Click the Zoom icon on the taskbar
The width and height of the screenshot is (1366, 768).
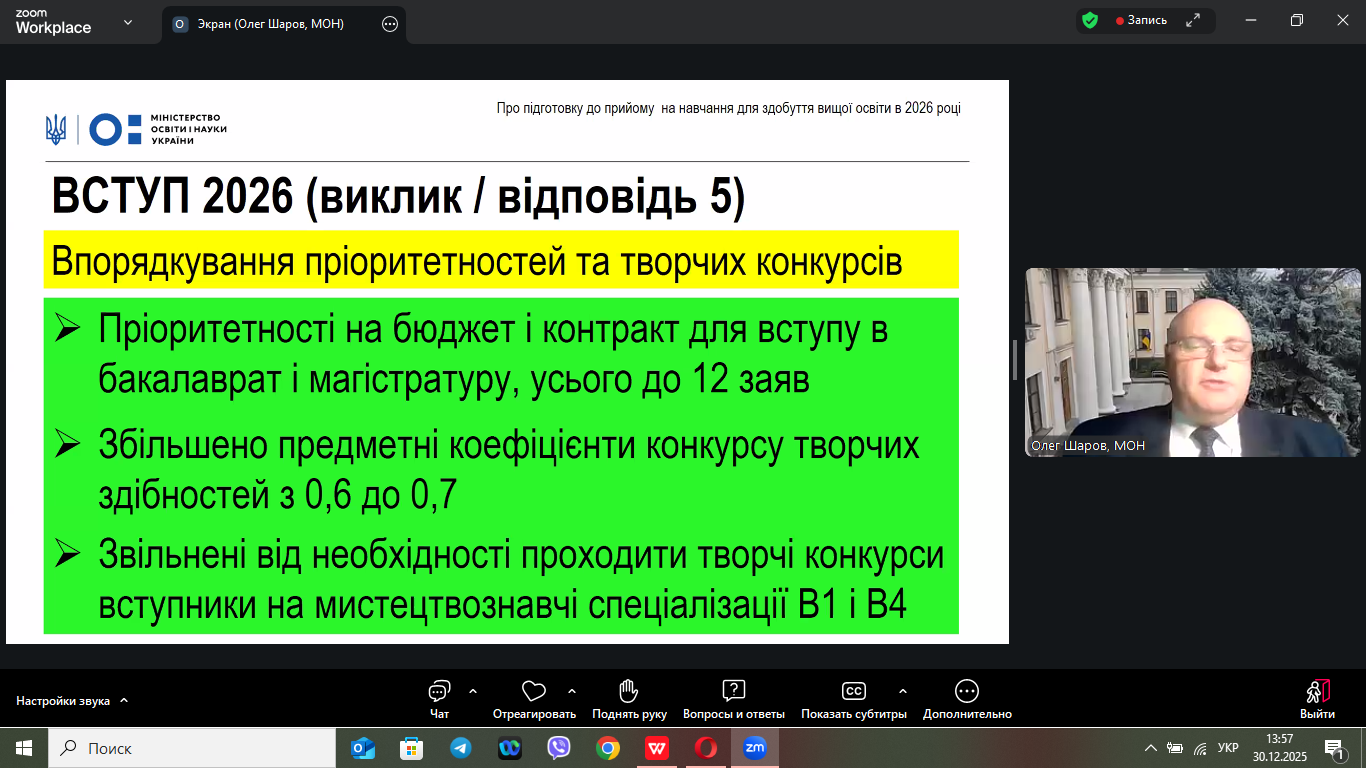pos(755,748)
